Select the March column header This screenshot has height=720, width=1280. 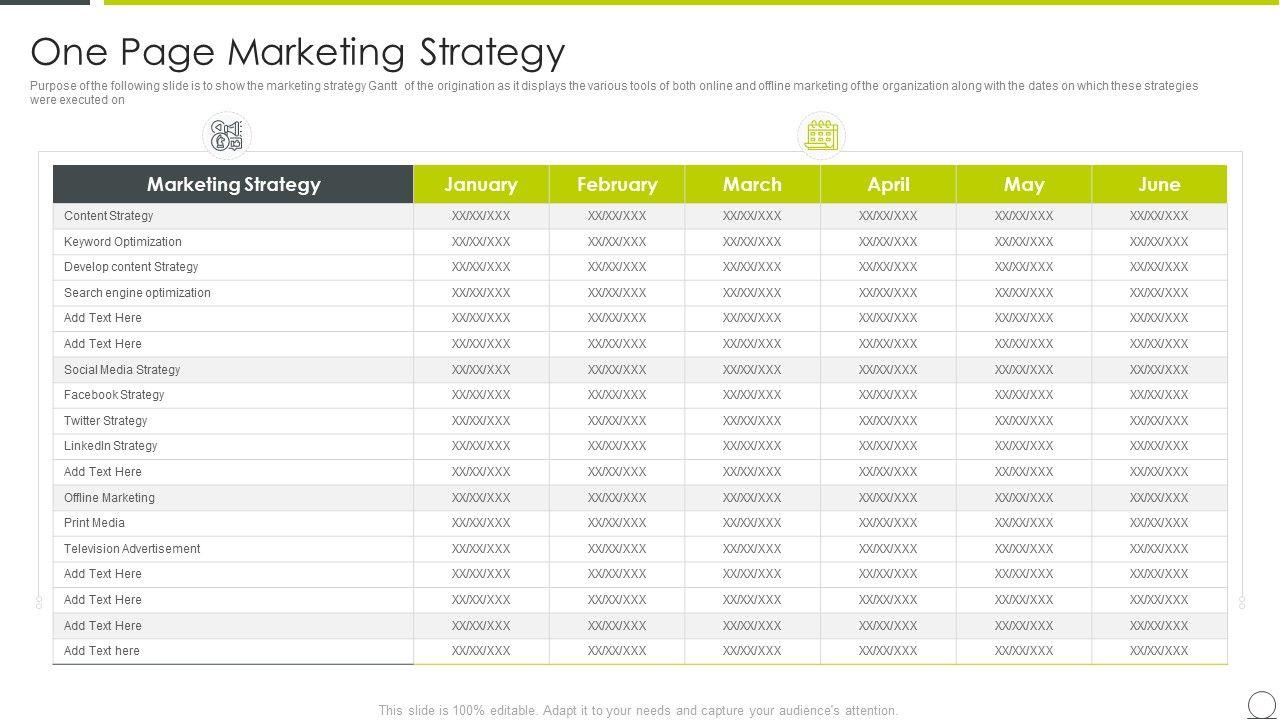(x=752, y=184)
